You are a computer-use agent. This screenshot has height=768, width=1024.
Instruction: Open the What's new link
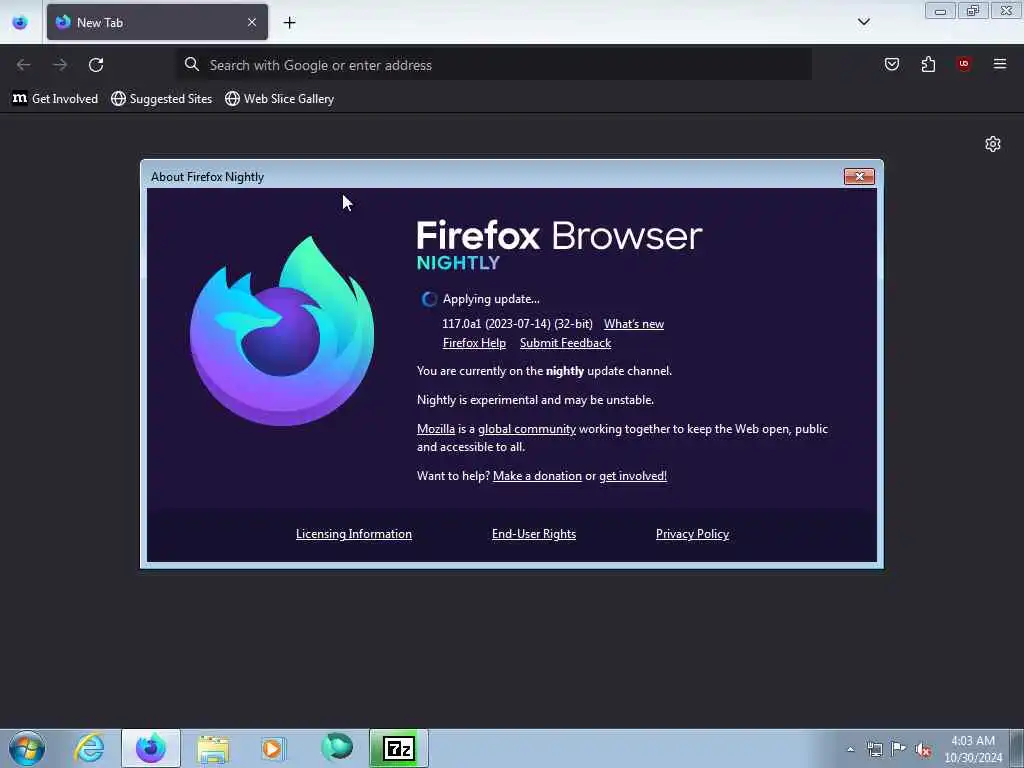pyautogui.click(x=633, y=324)
